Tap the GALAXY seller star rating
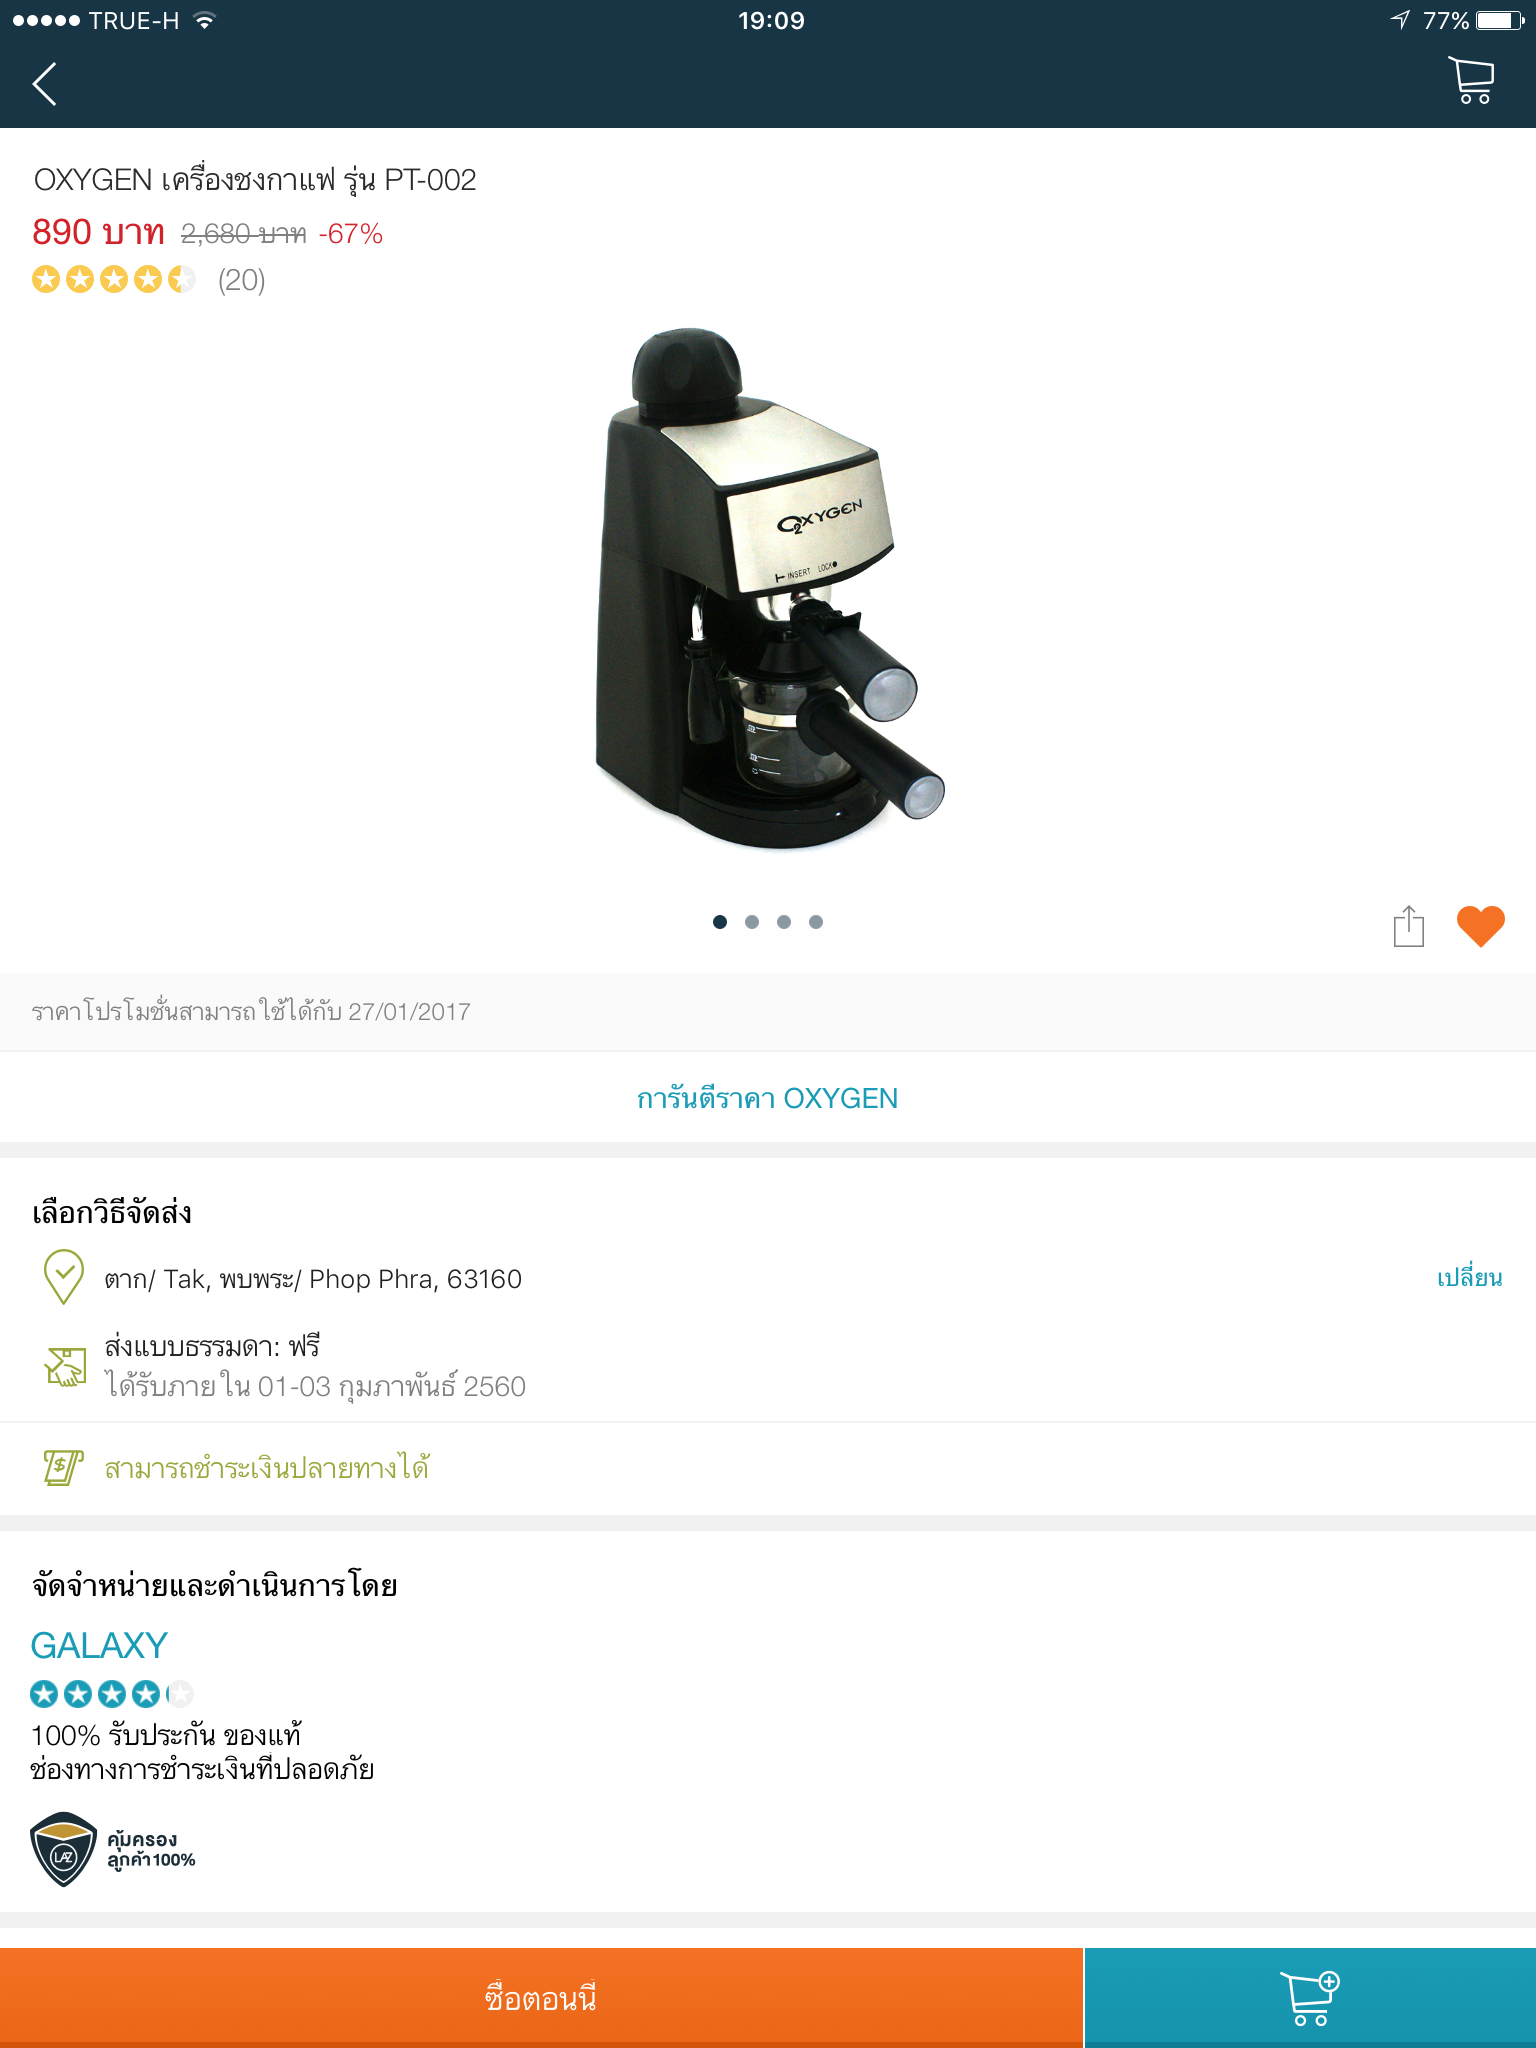 [112, 1694]
